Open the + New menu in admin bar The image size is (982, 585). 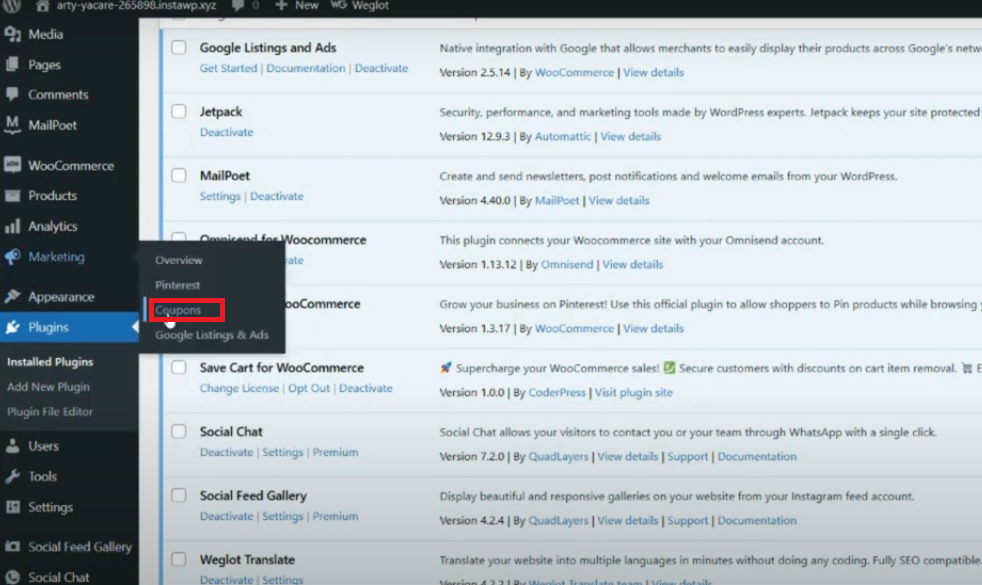(297, 6)
